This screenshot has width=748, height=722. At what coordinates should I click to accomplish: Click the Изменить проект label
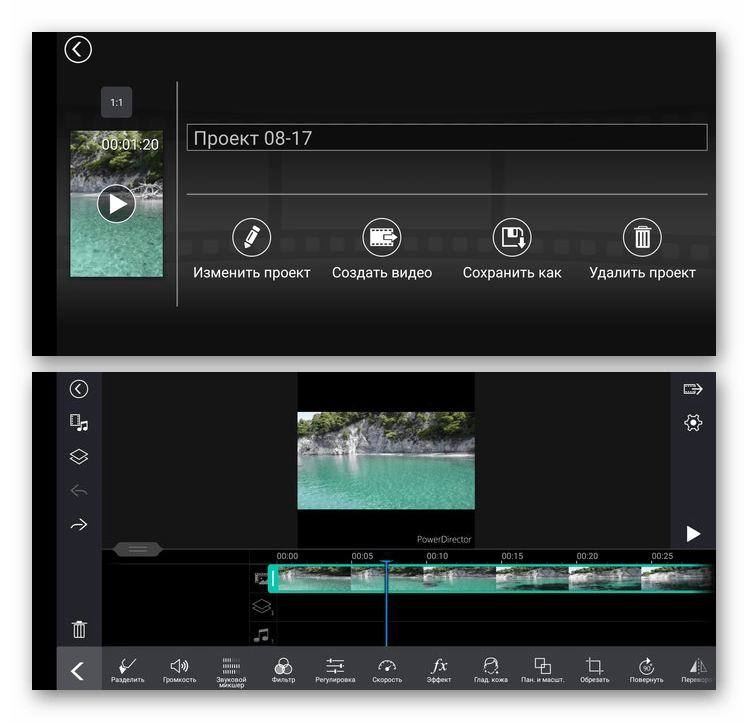coord(251,273)
